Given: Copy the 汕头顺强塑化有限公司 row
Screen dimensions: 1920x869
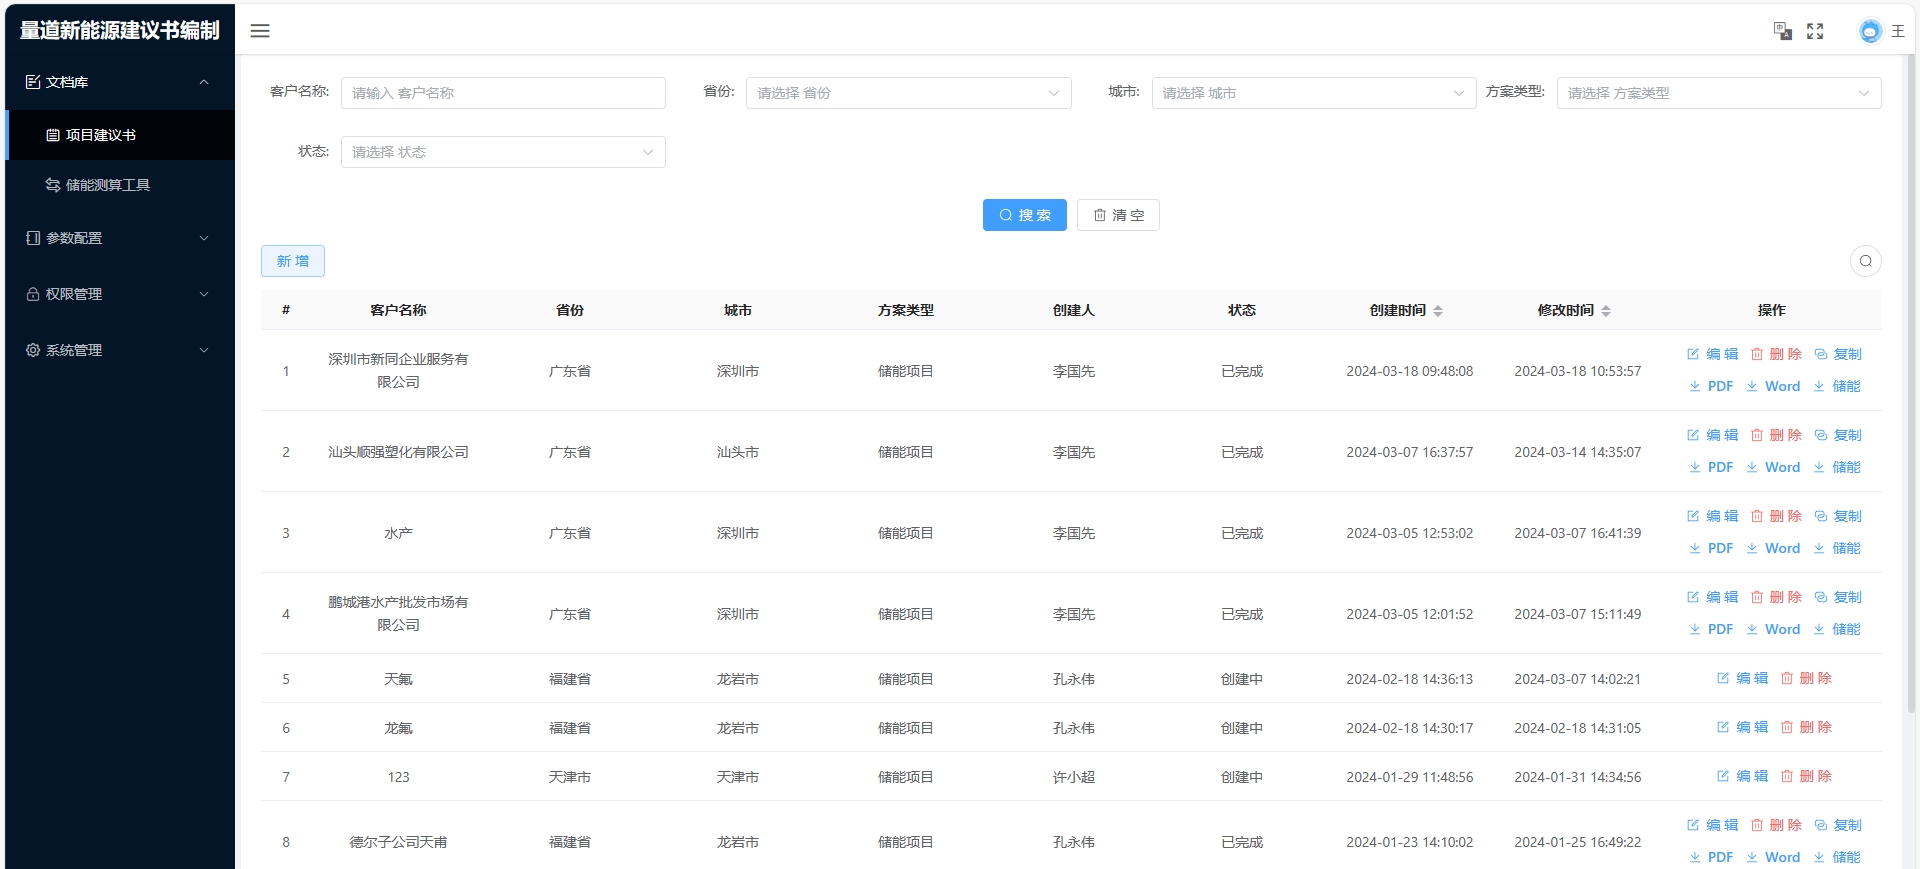Looking at the screenshot, I should click(x=1838, y=435).
